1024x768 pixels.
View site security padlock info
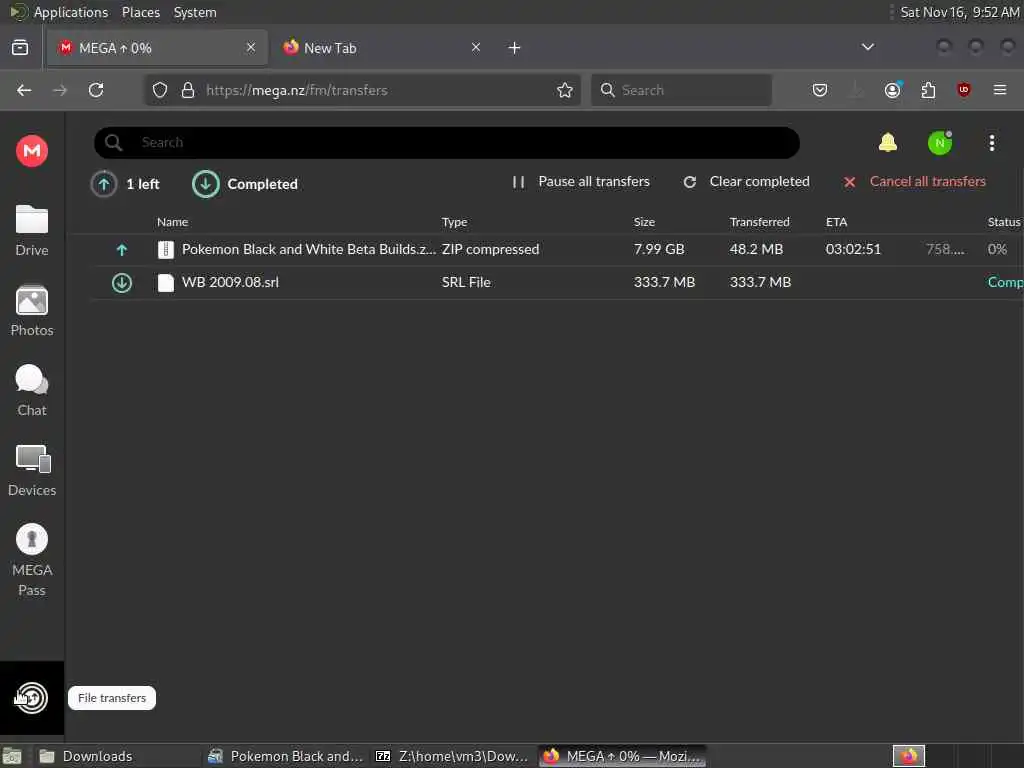(x=188, y=90)
